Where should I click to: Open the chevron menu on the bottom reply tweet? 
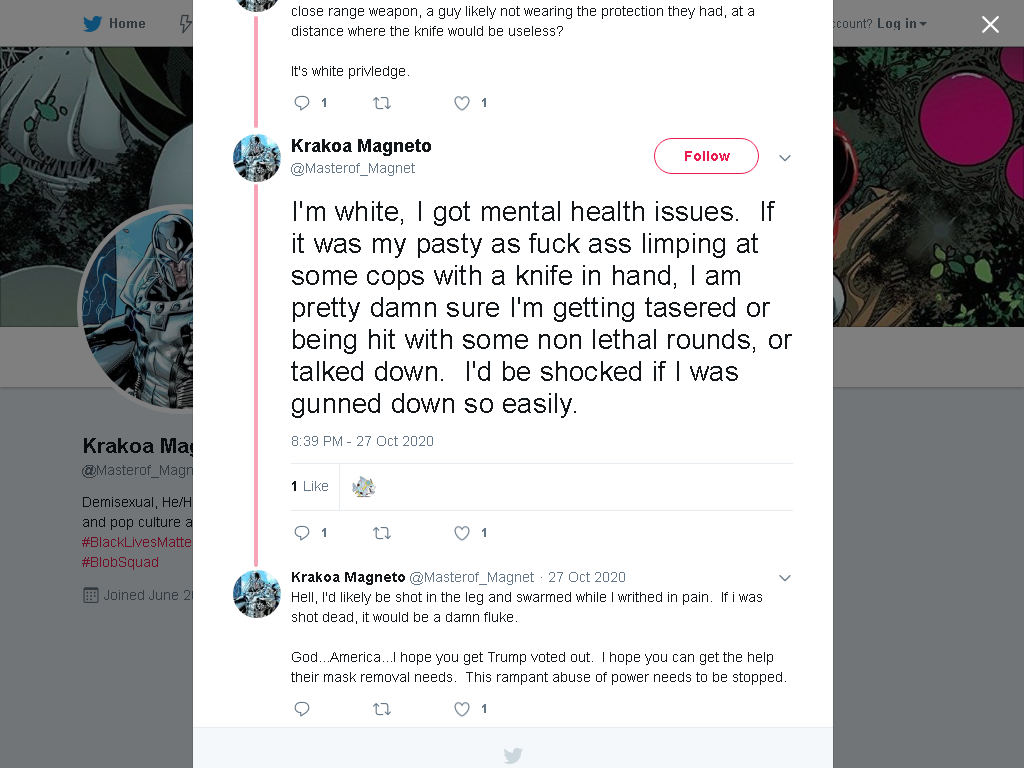coord(785,578)
